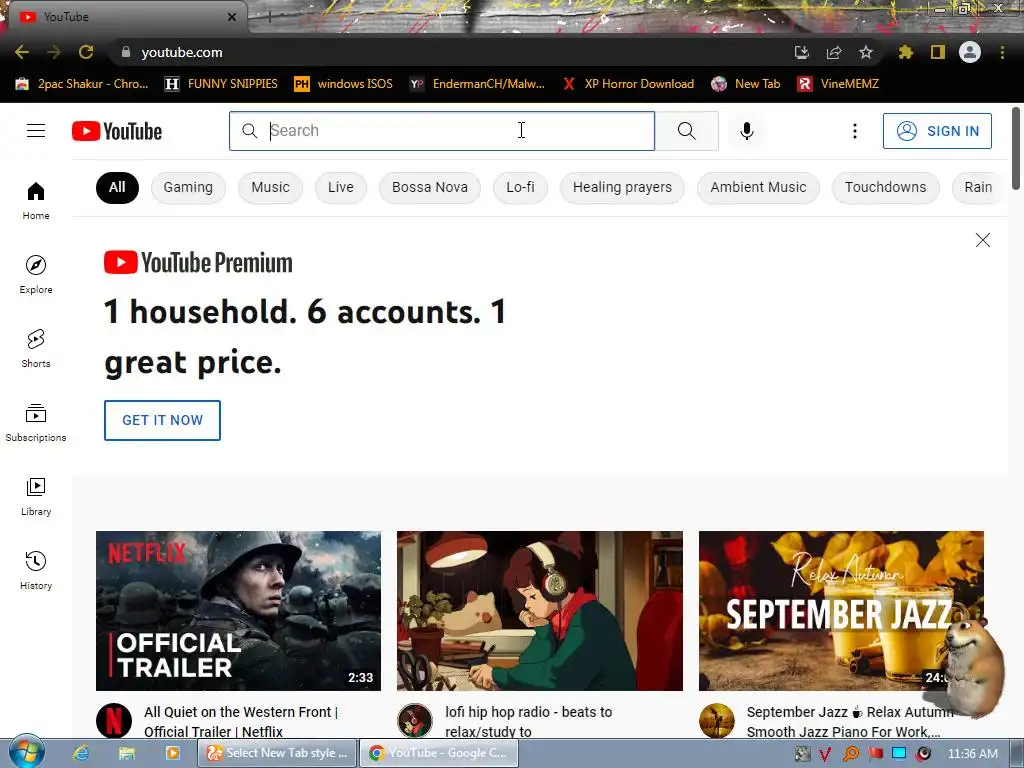1024x768 pixels.
Task: Start voice search with microphone icon
Action: coord(746,131)
